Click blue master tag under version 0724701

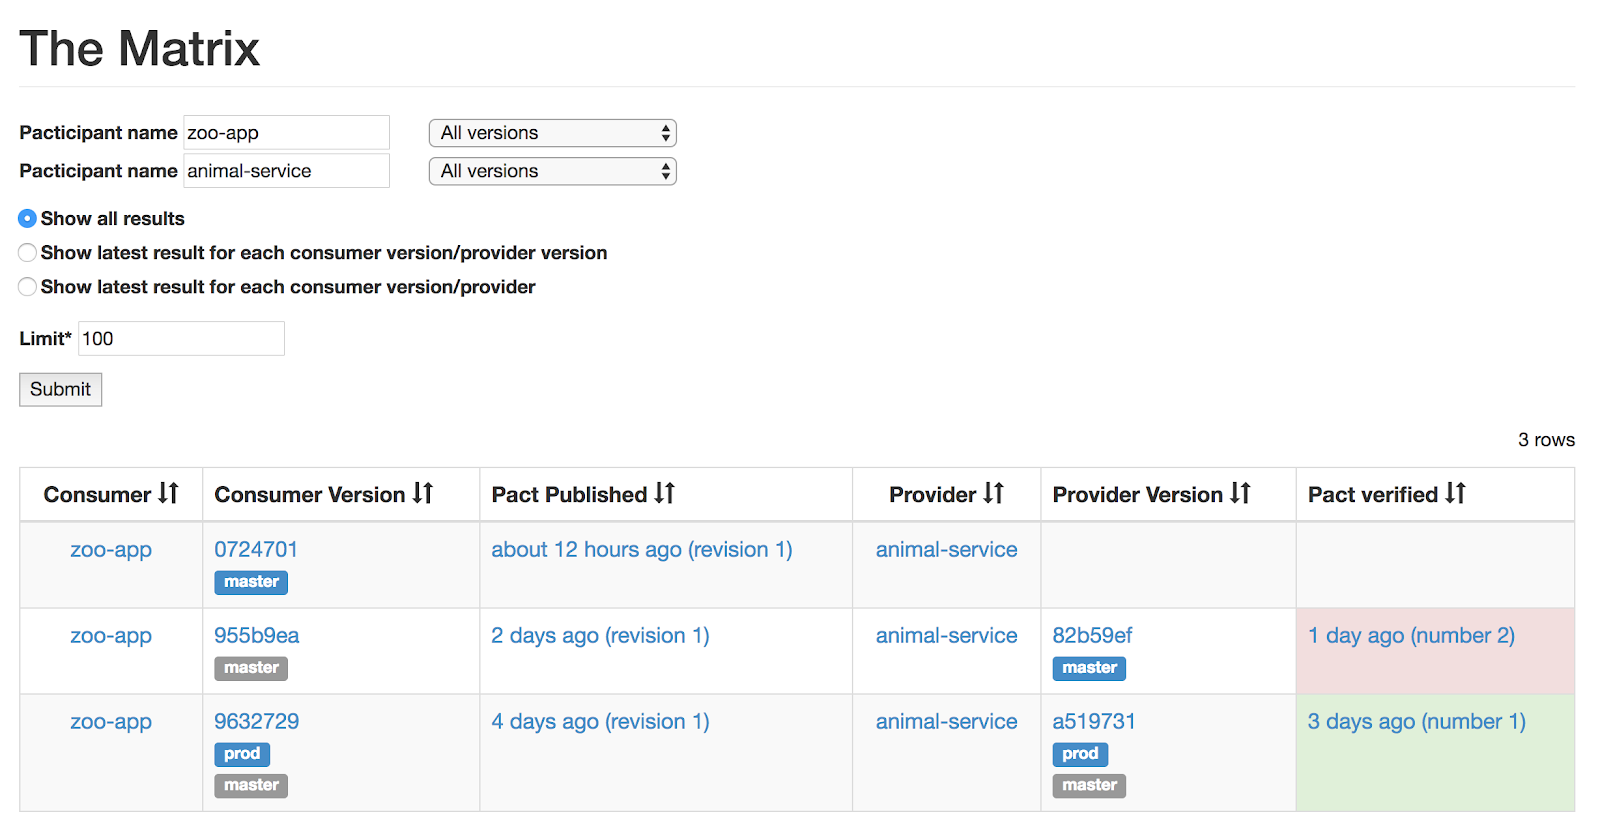[251, 582]
